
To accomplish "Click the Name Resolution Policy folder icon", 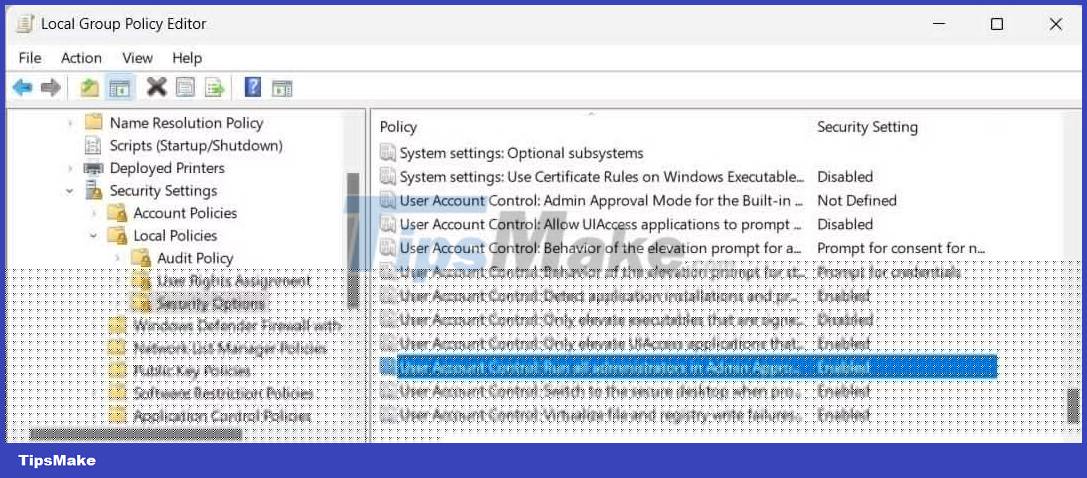I will tap(94, 123).
